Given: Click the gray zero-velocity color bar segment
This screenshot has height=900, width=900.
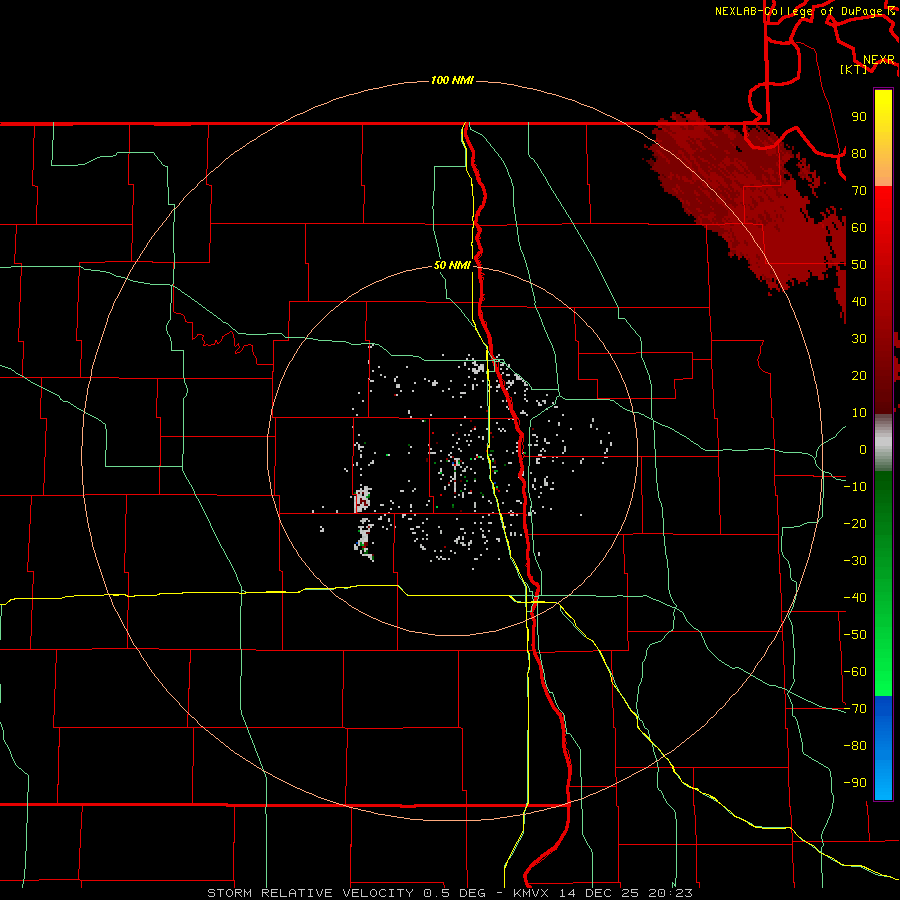Looking at the screenshot, I should click(x=883, y=443).
